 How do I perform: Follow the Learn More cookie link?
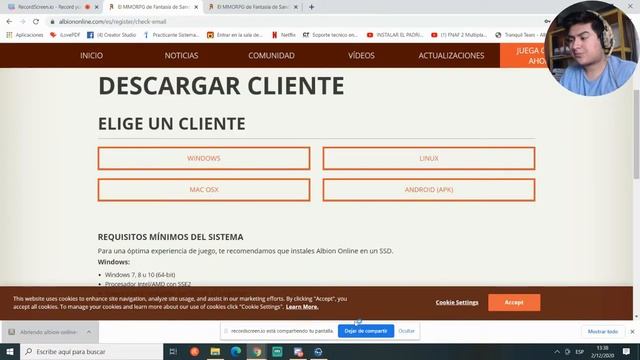tap(302, 307)
